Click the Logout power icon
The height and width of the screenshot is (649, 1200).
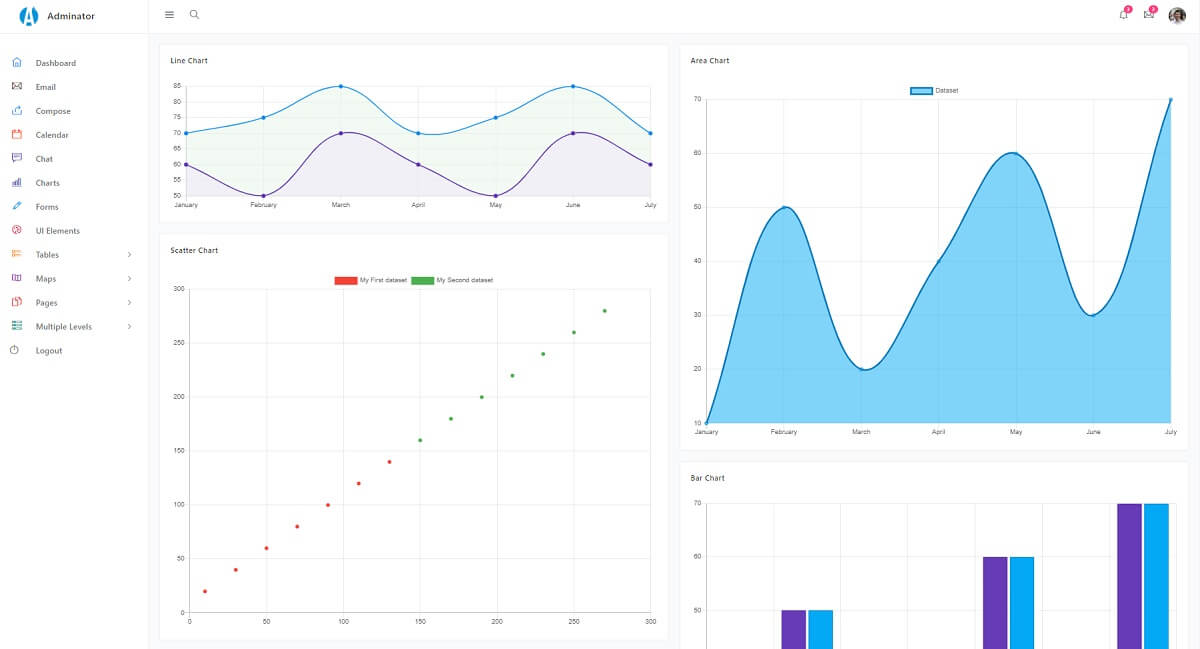point(15,350)
